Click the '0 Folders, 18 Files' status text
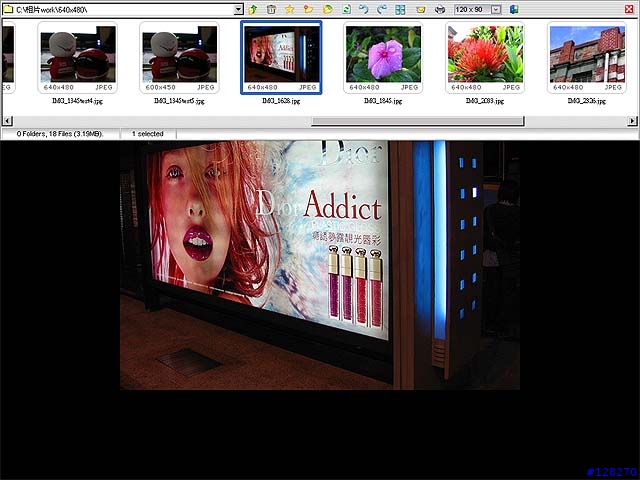Image resolution: width=640 pixels, height=480 pixels. tap(60, 134)
